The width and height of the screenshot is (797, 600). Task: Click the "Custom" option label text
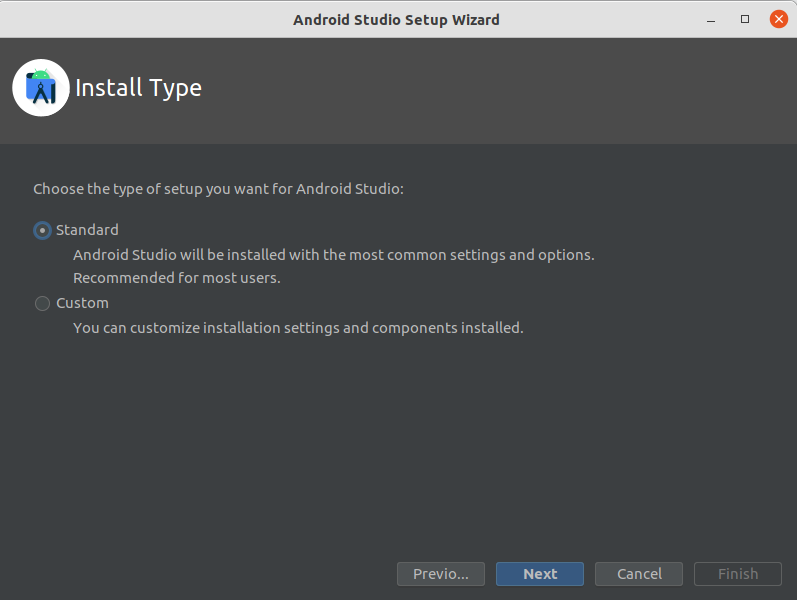tap(82, 303)
